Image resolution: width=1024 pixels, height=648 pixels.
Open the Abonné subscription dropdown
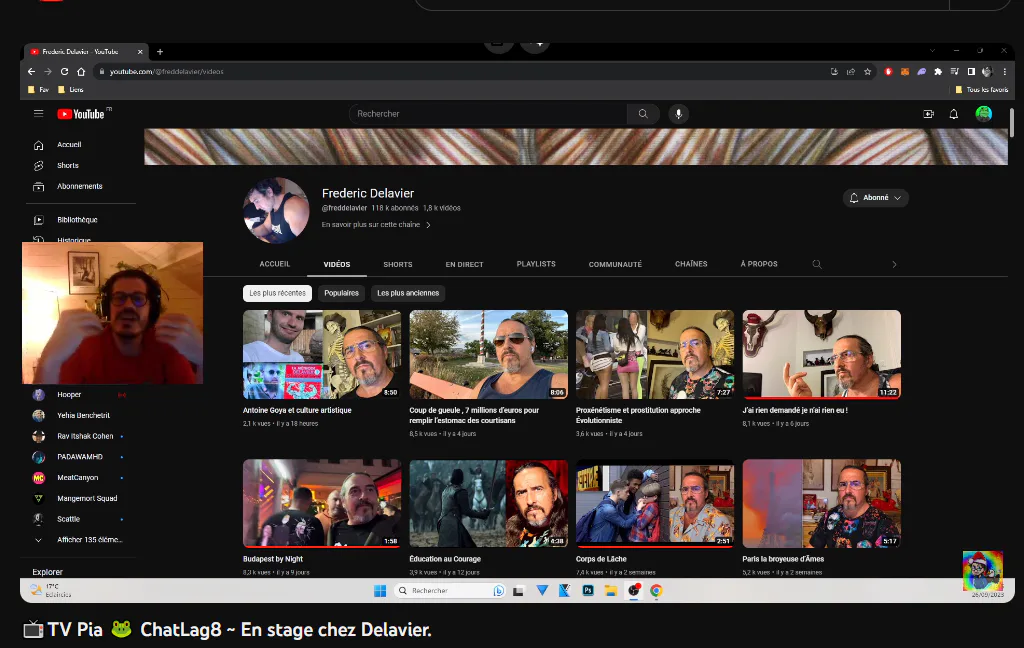pyautogui.click(x=876, y=198)
